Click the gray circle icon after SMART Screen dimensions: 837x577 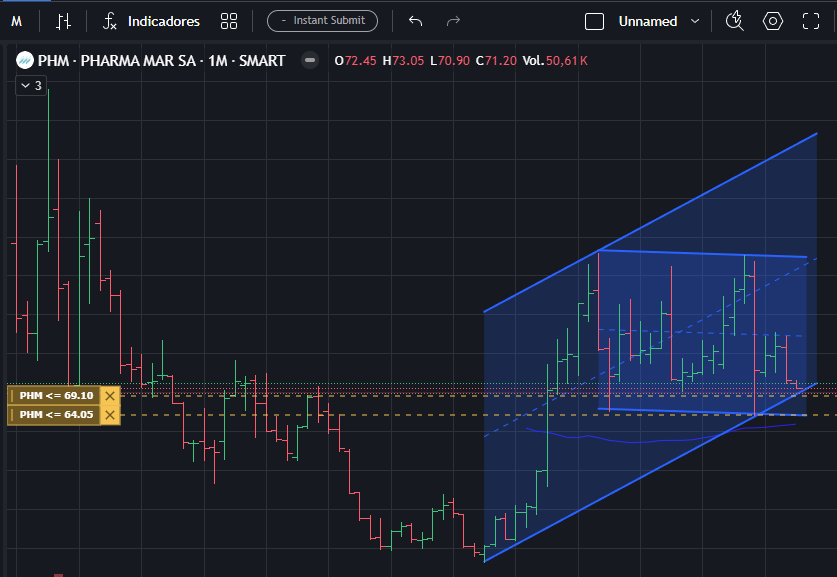(310, 60)
